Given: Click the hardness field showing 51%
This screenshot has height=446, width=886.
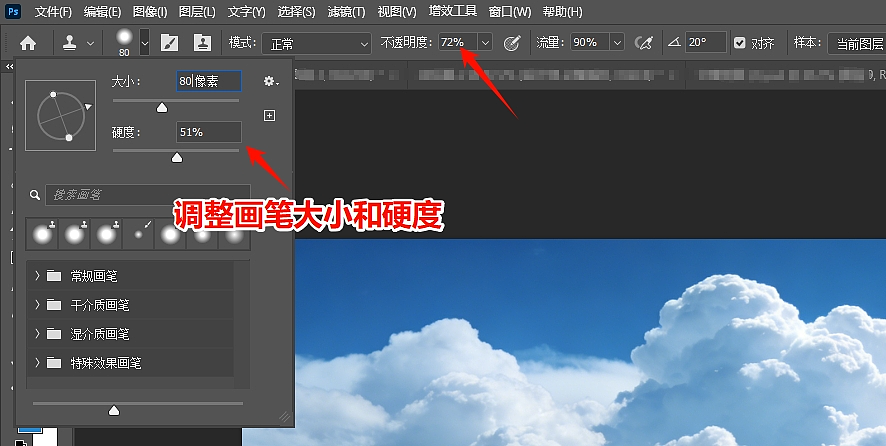Looking at the screenshot, I should pyautogui.click(x=209, y=132).
